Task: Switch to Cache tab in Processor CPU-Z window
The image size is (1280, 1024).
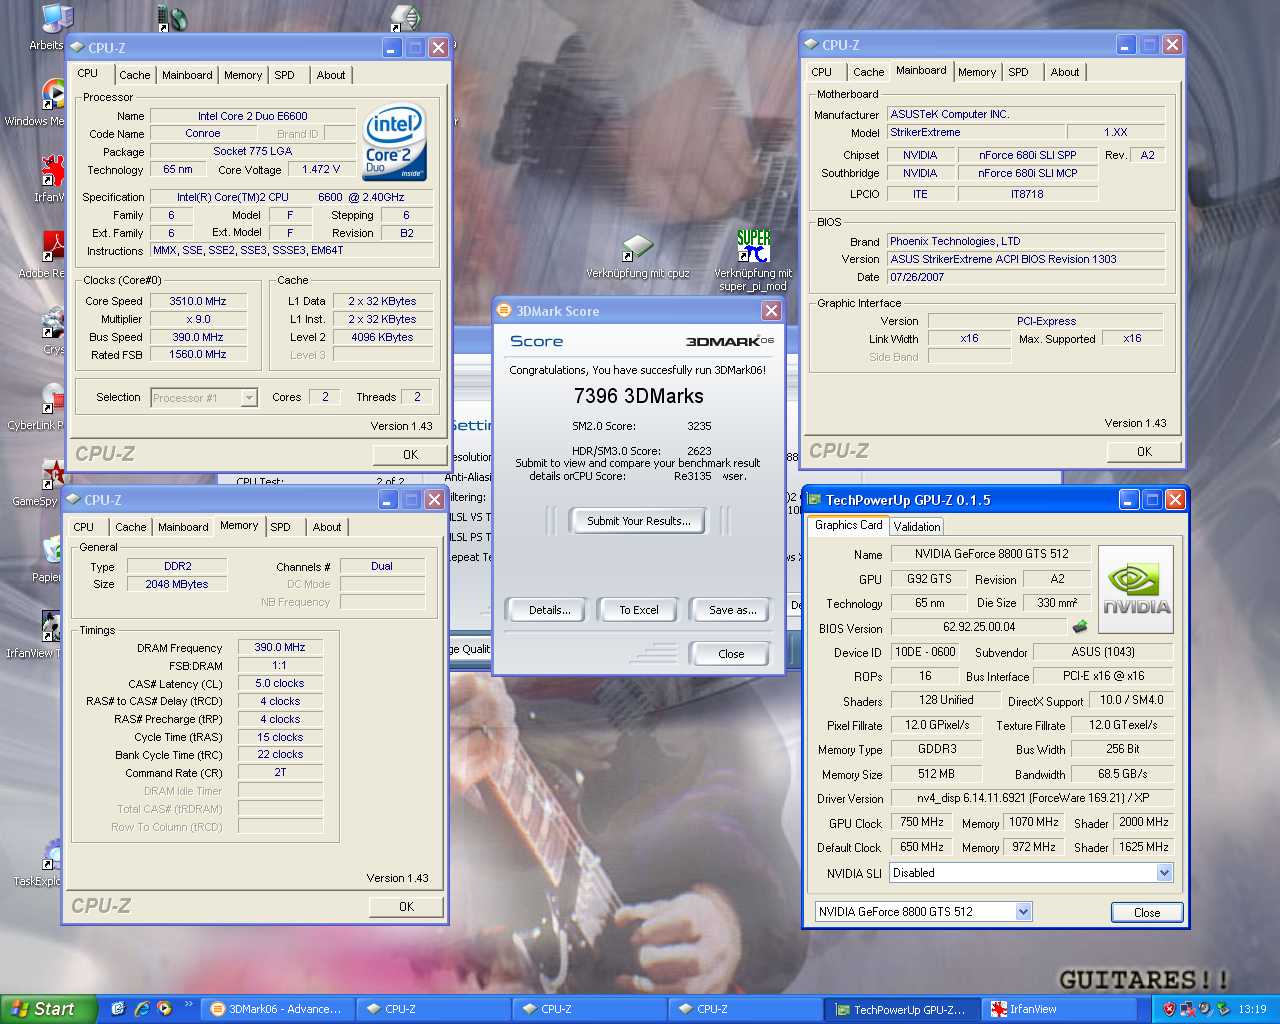Action: (x=135, y=75)
